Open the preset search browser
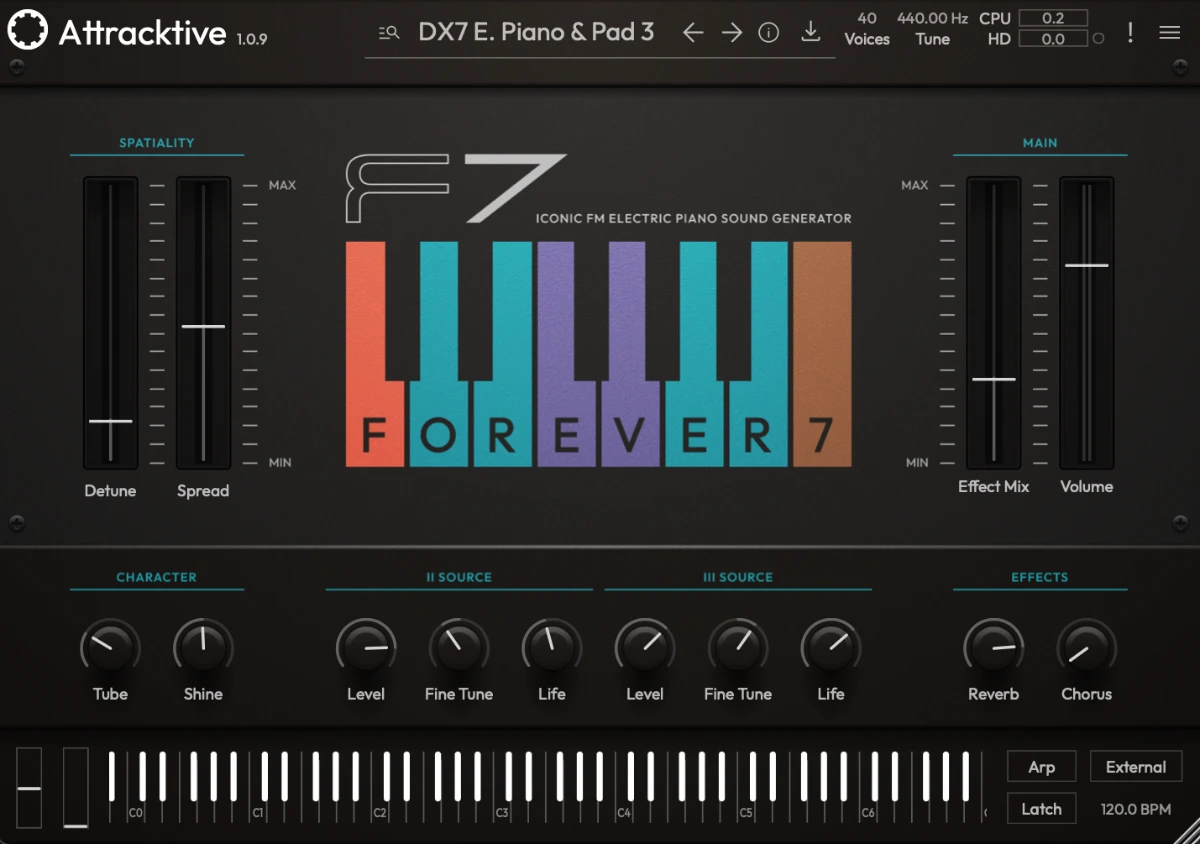Image resolution: width=1200 pixels, height=844 pixels. 388,32
